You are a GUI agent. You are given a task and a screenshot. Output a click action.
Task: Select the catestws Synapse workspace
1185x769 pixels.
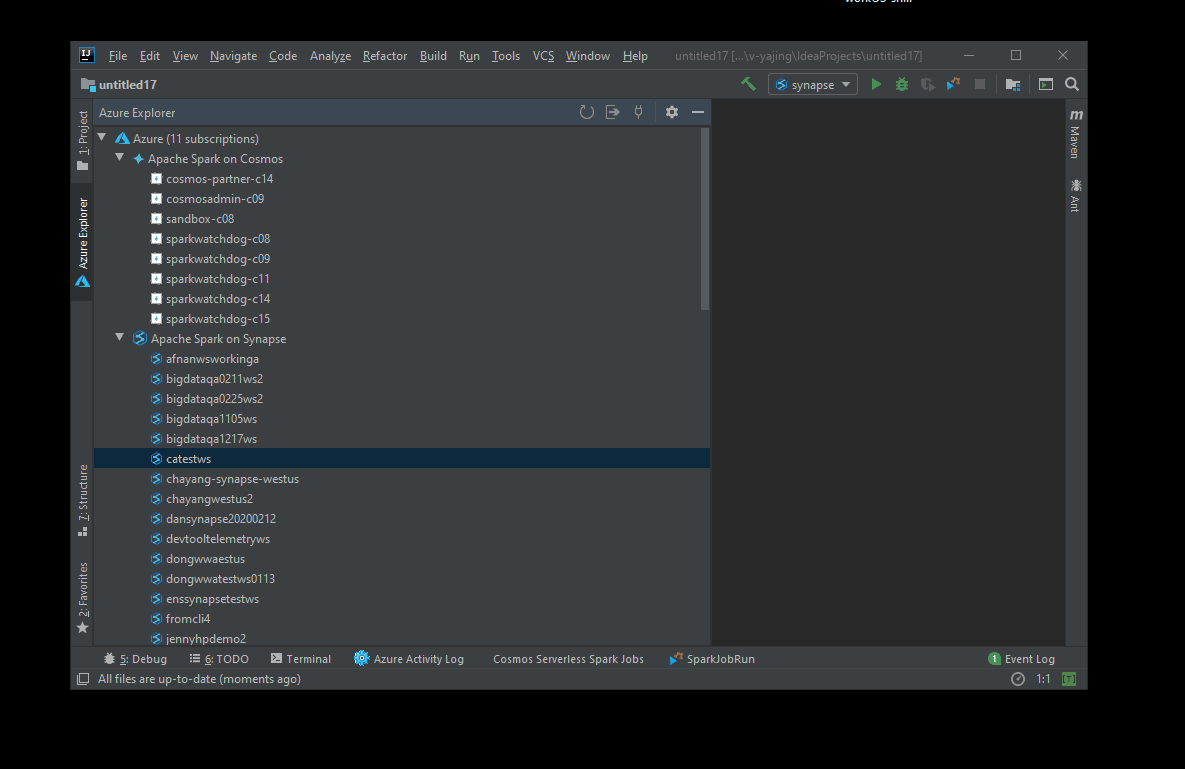click(186, 458)
